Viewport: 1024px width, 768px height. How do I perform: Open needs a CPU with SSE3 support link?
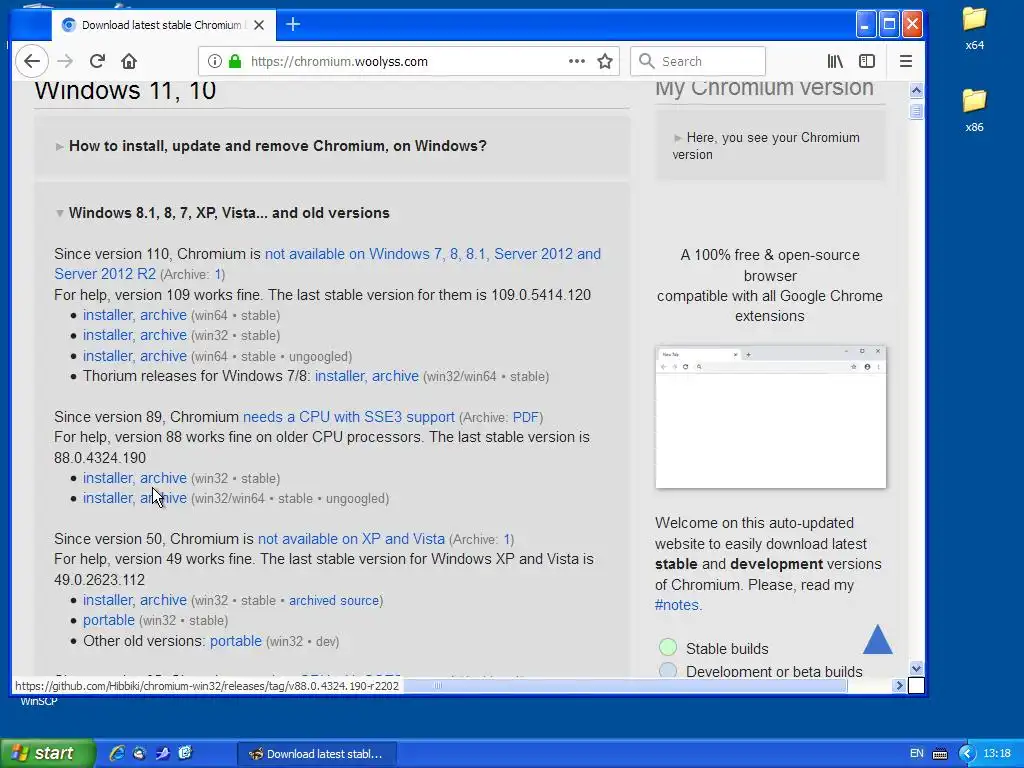[x=349, y=417]
